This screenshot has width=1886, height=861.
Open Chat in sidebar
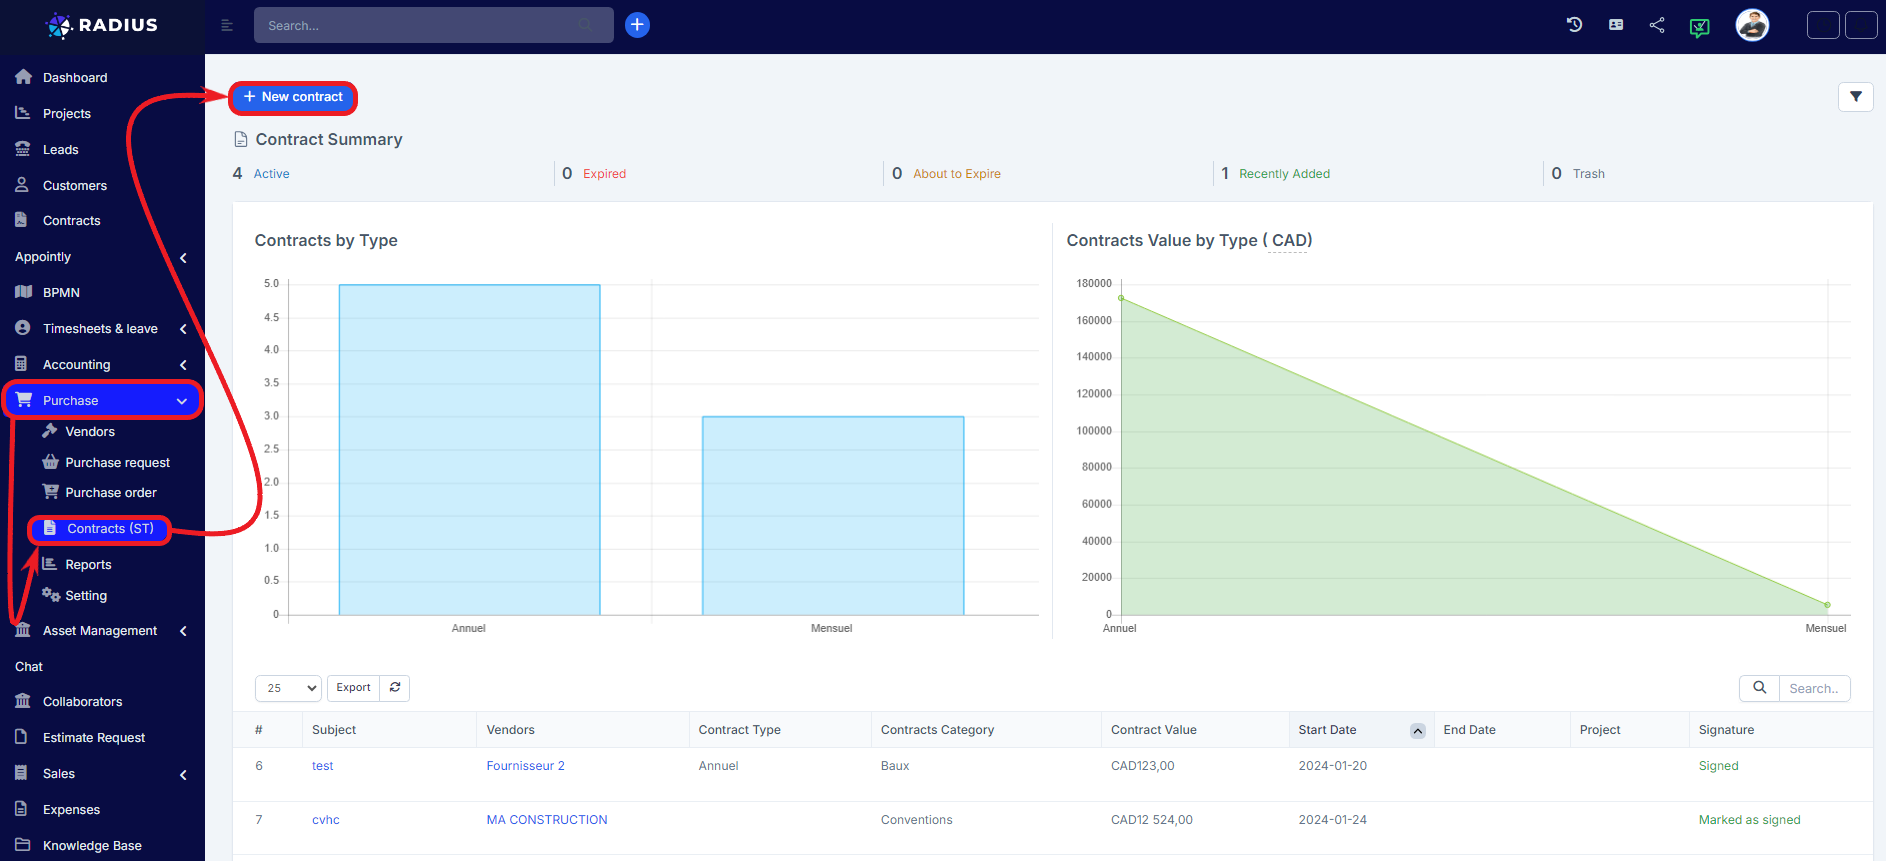pos(29,667)
